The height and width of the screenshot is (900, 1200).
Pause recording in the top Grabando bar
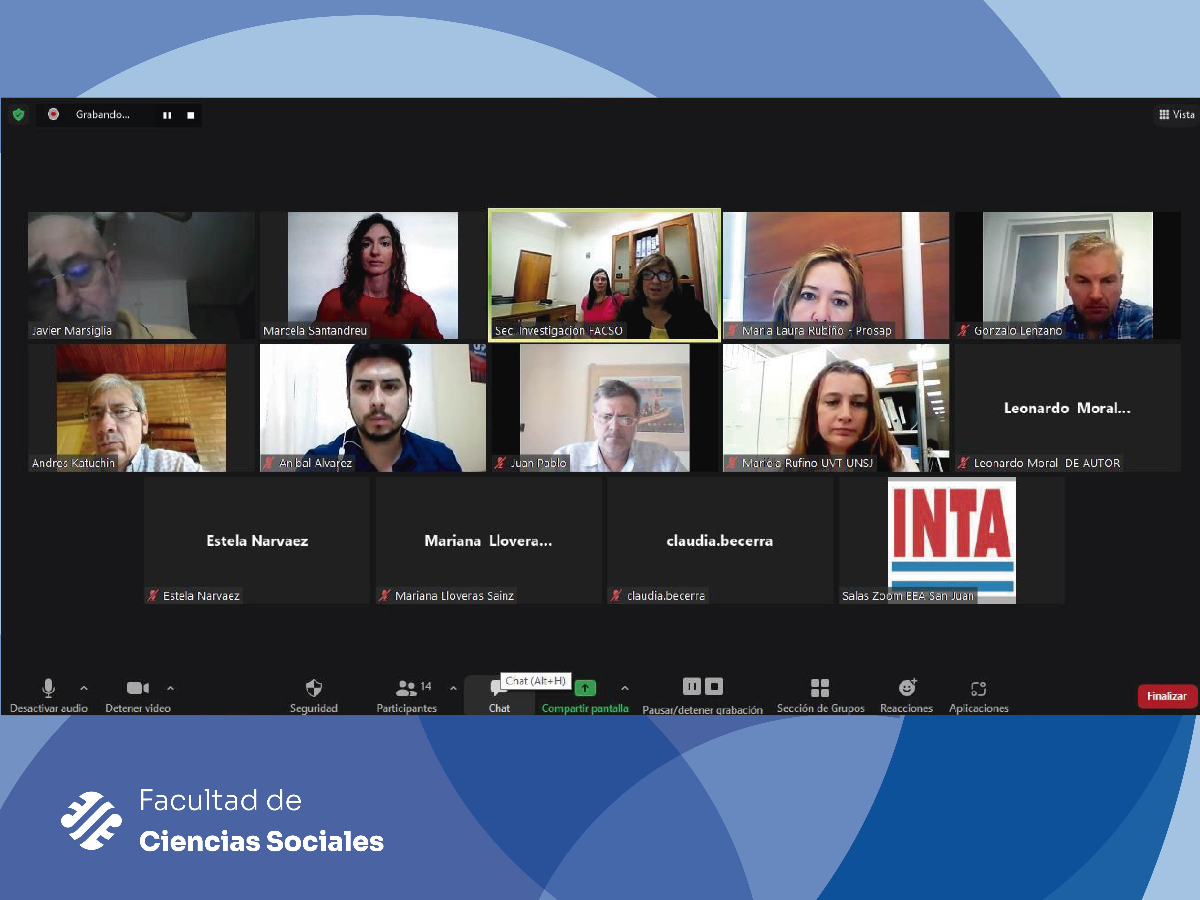tap(167, 115)
